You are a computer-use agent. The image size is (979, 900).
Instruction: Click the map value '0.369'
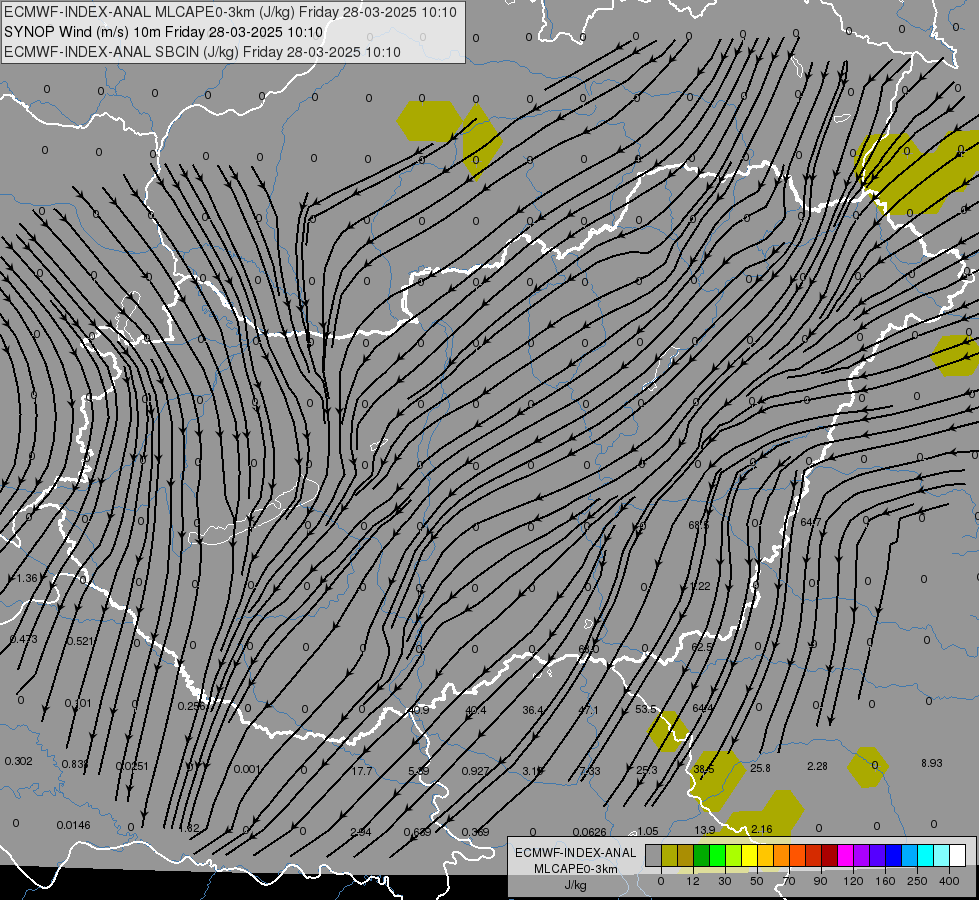[475, 832]
